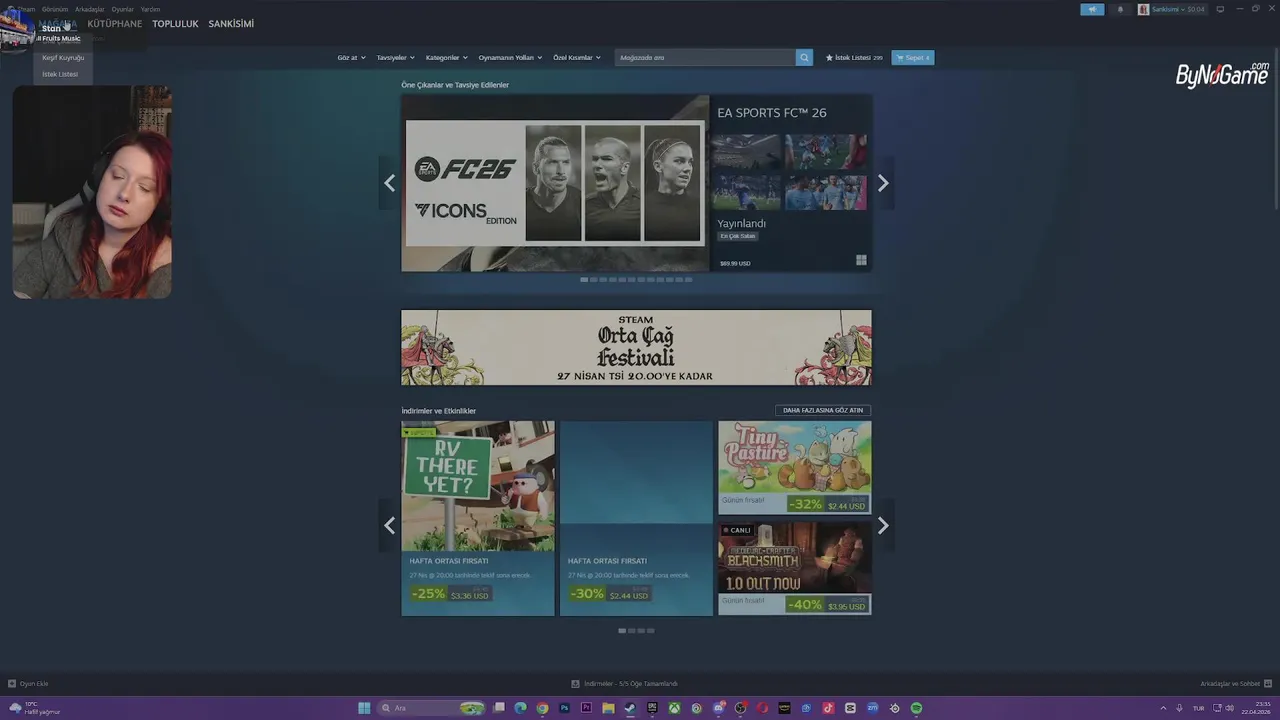
Task: Open the Arkadaşlar menu
Action: [90, 9]
